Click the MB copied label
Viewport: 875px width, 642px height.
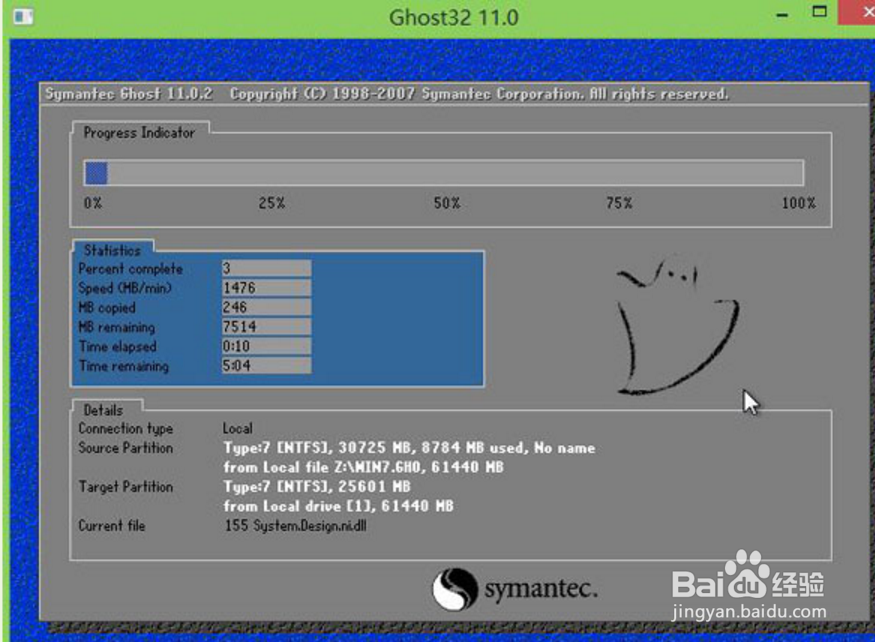(107, 308)
